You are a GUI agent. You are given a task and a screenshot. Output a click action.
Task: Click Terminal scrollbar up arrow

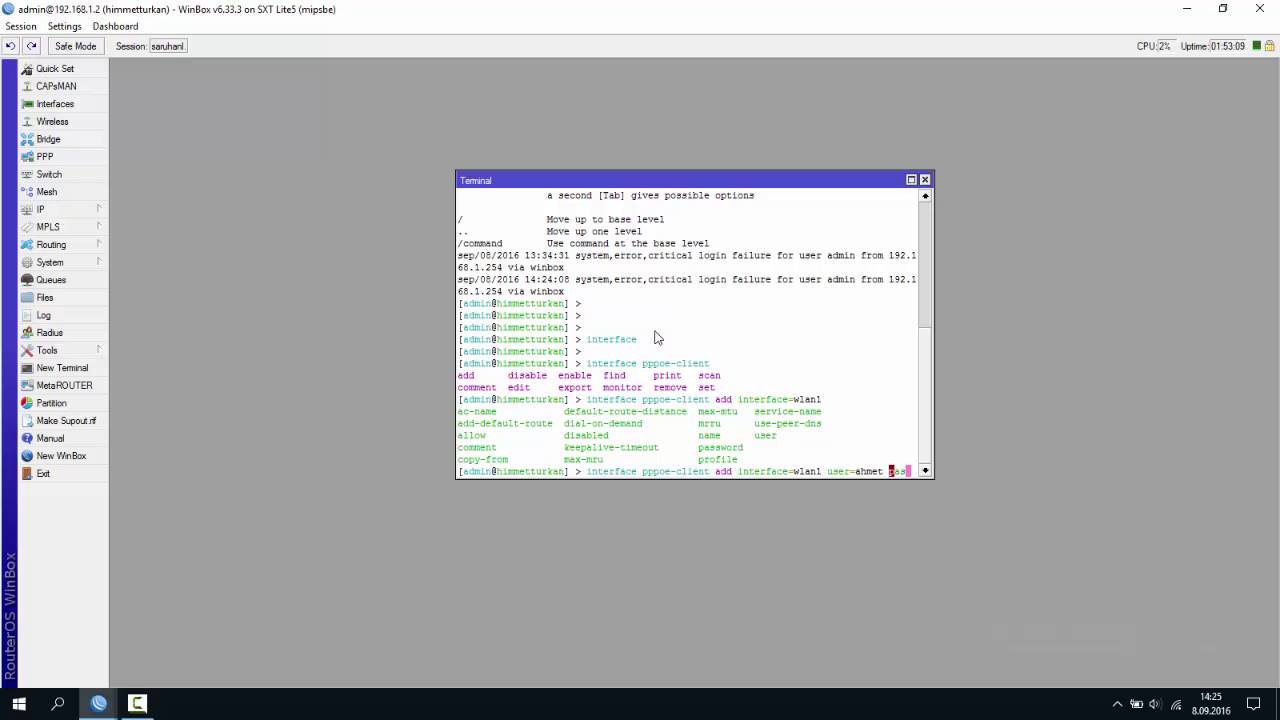click(925, 196)
